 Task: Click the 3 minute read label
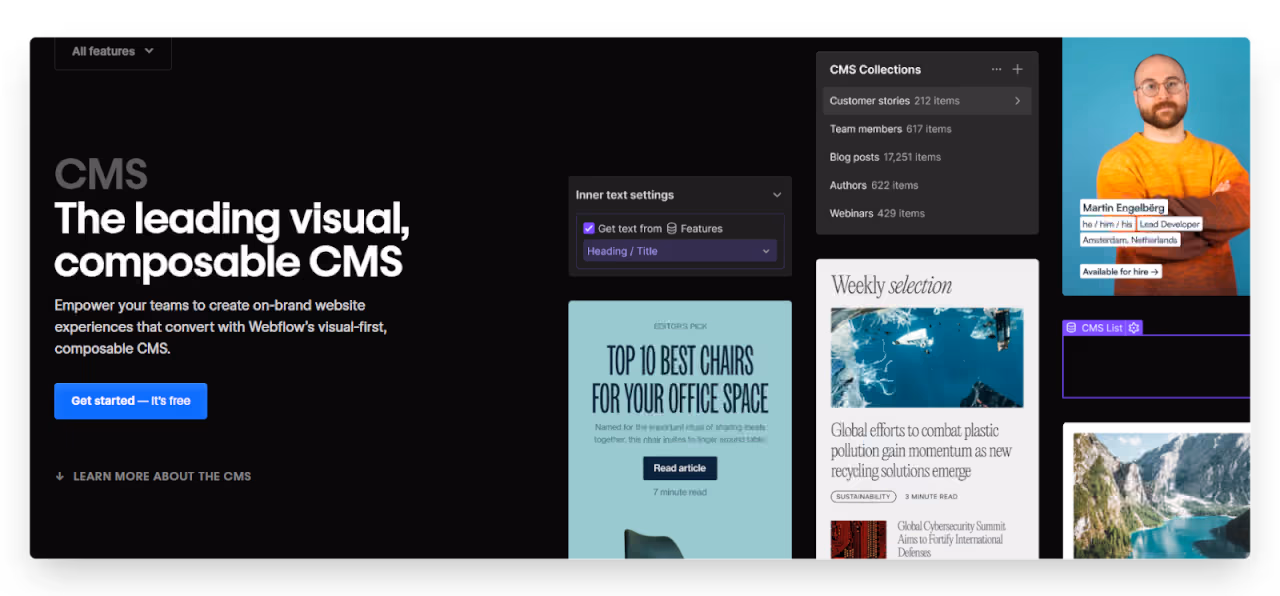[931, 497]
